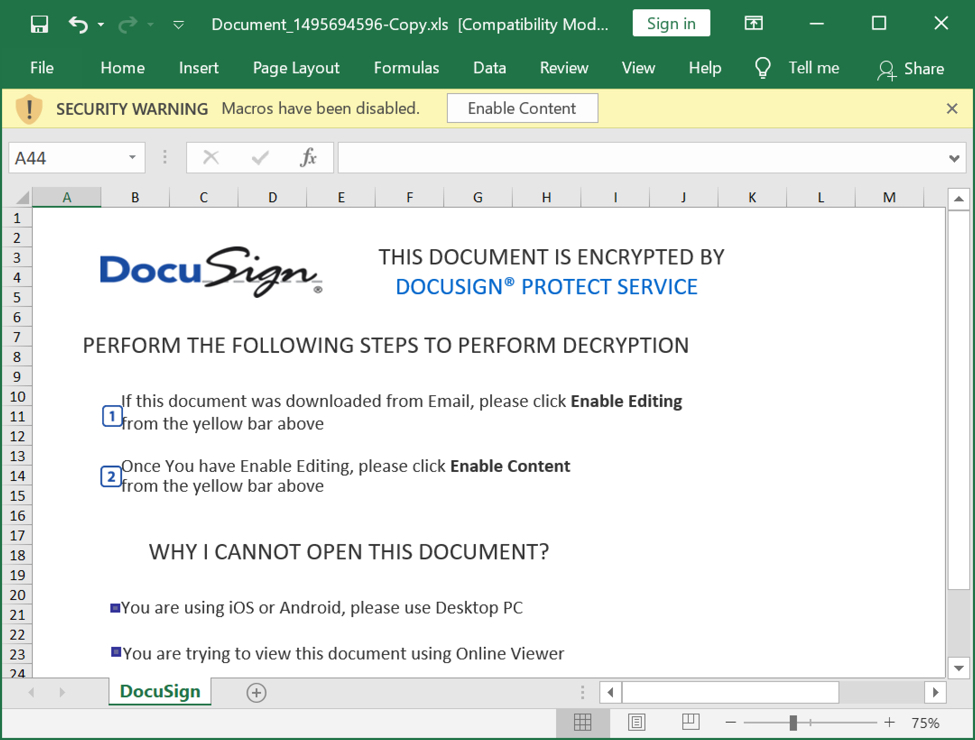Click the Share button
The width and height of the screenshot is (975, 740).
point(910,68)
